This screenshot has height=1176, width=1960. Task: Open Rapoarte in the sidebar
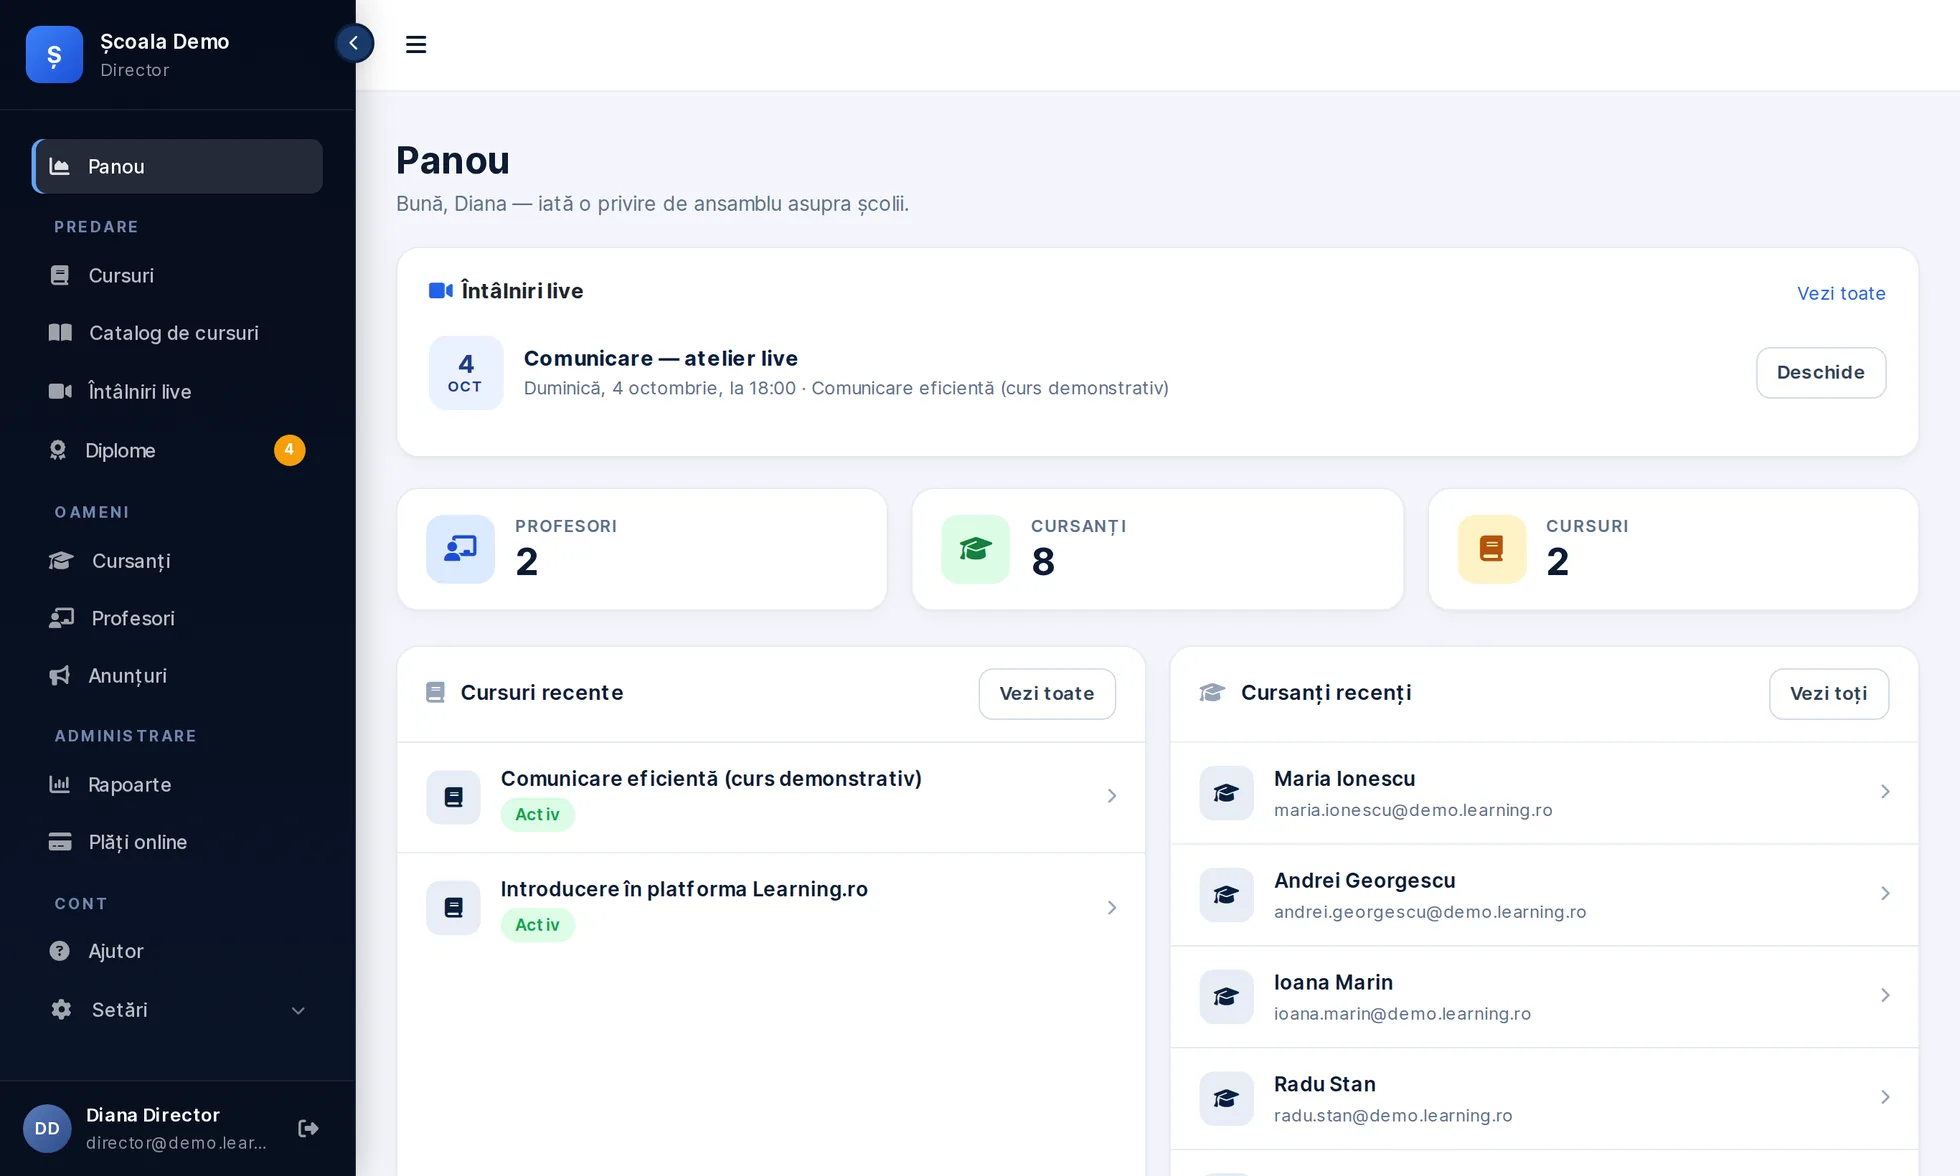(x=177, y=785)
